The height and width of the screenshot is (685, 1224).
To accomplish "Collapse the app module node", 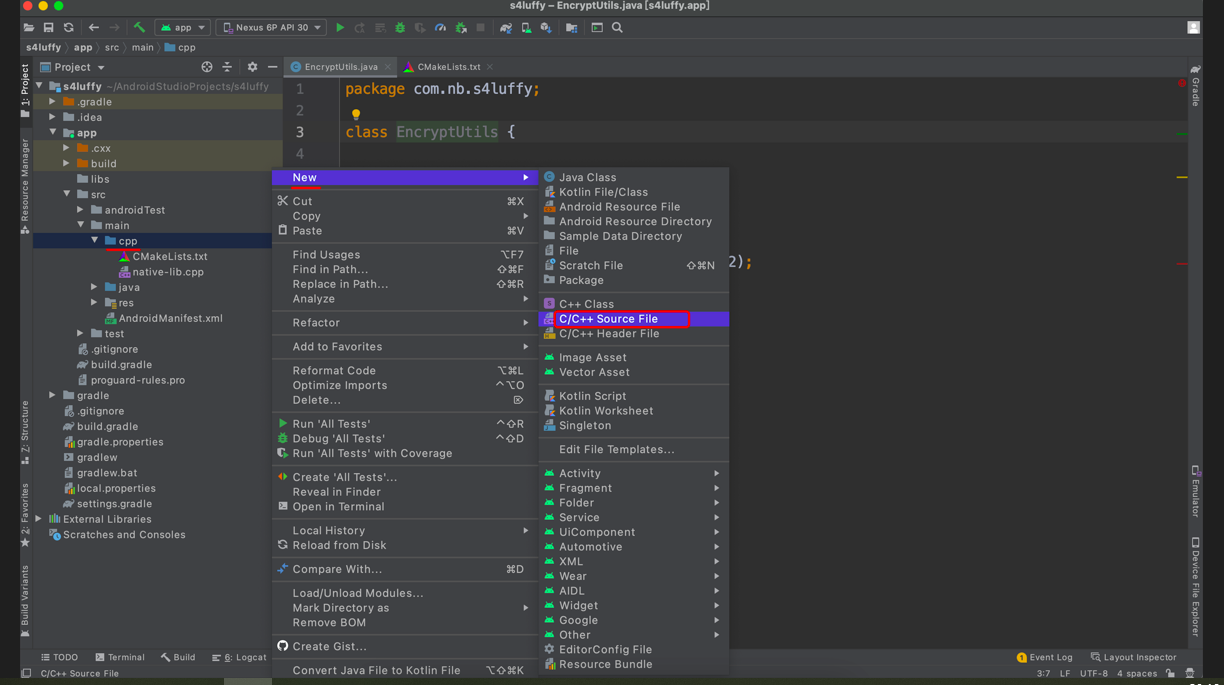I will point(53,132).
